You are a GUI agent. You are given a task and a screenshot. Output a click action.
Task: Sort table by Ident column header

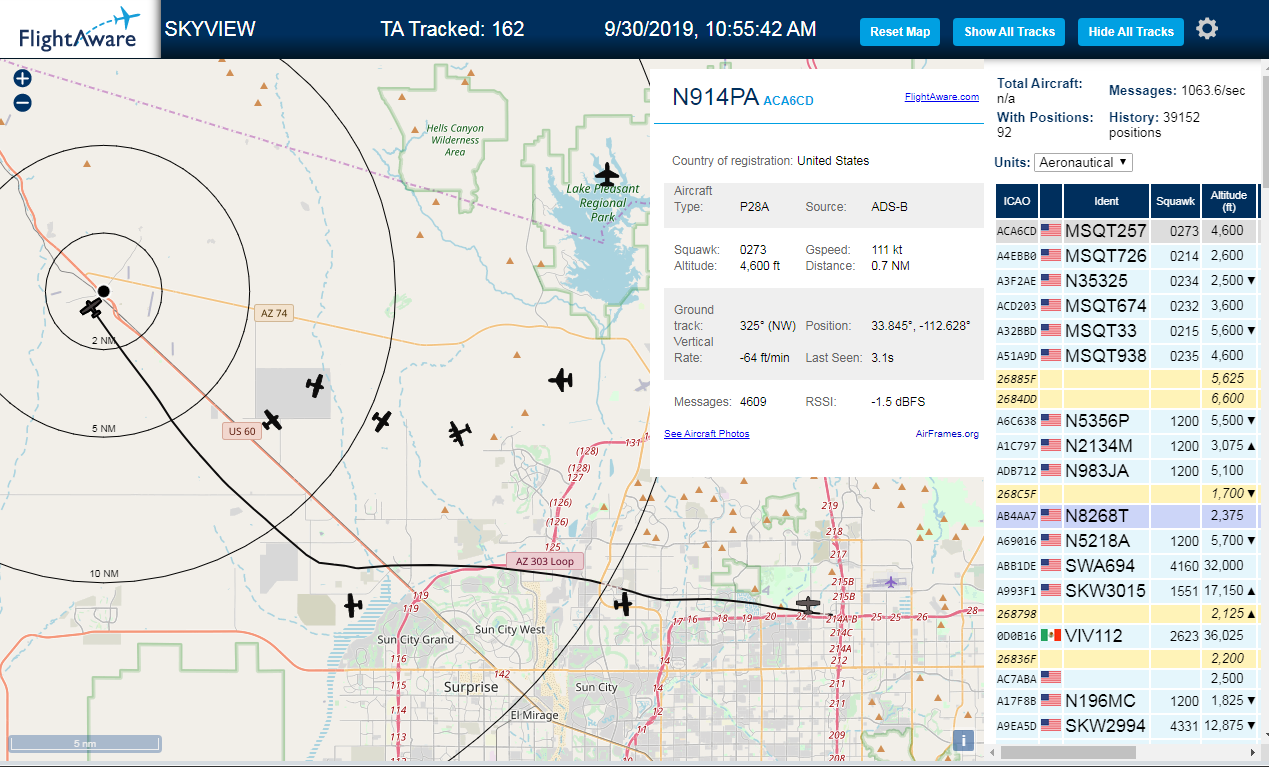pos(1106,201)
